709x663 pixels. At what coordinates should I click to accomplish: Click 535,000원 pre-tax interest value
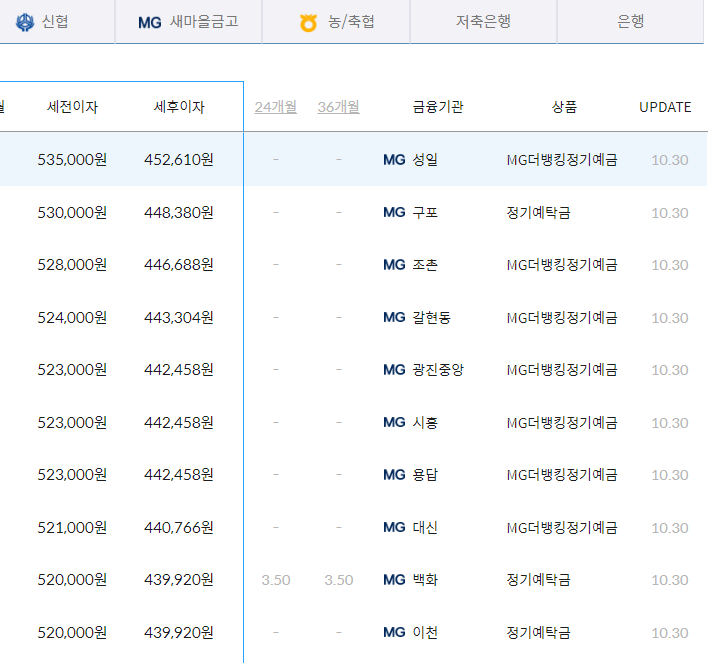coord(72,160)
